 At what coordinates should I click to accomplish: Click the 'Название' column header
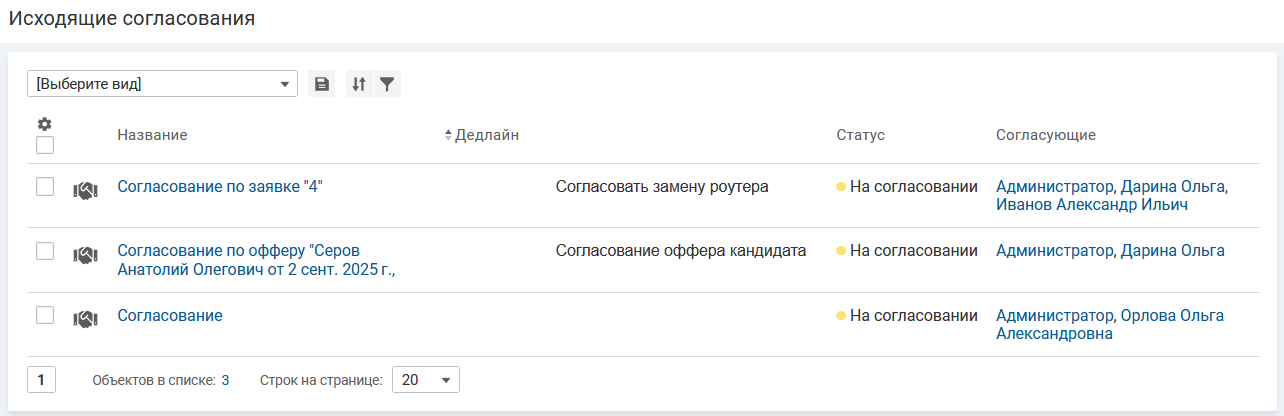[x=152, y=135]
